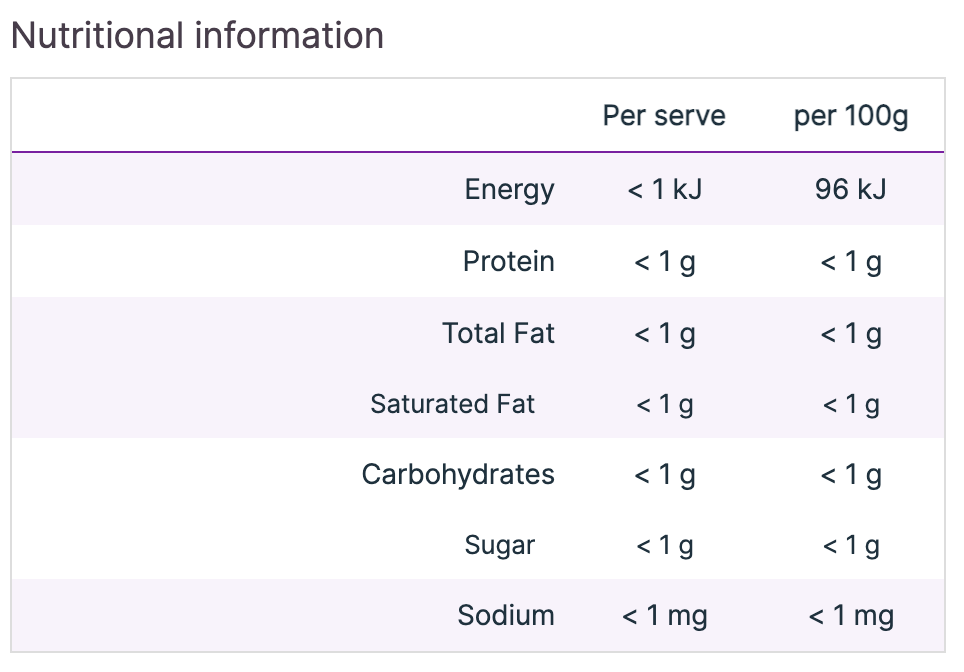The width and height of the screenshot is (964, 672).
Task: Click the Energy row label
Action: pos(509,189)
